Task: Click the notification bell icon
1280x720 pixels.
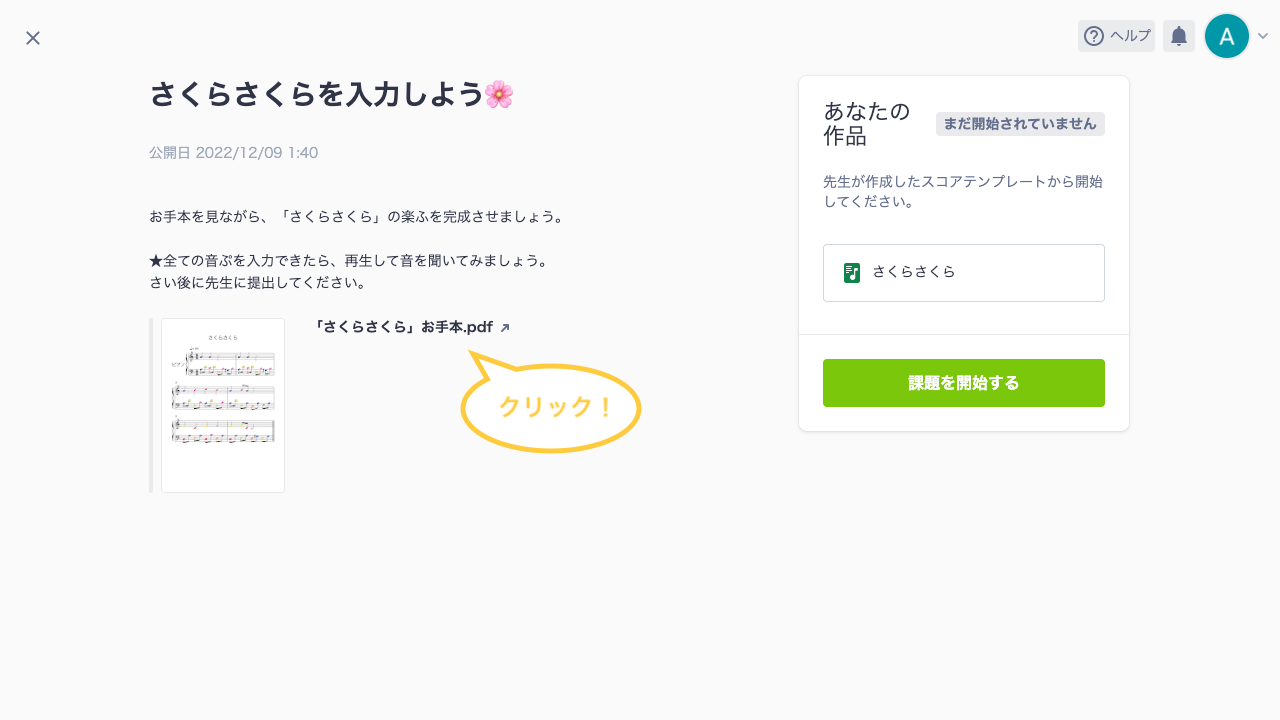Action: pos(1178,36)
